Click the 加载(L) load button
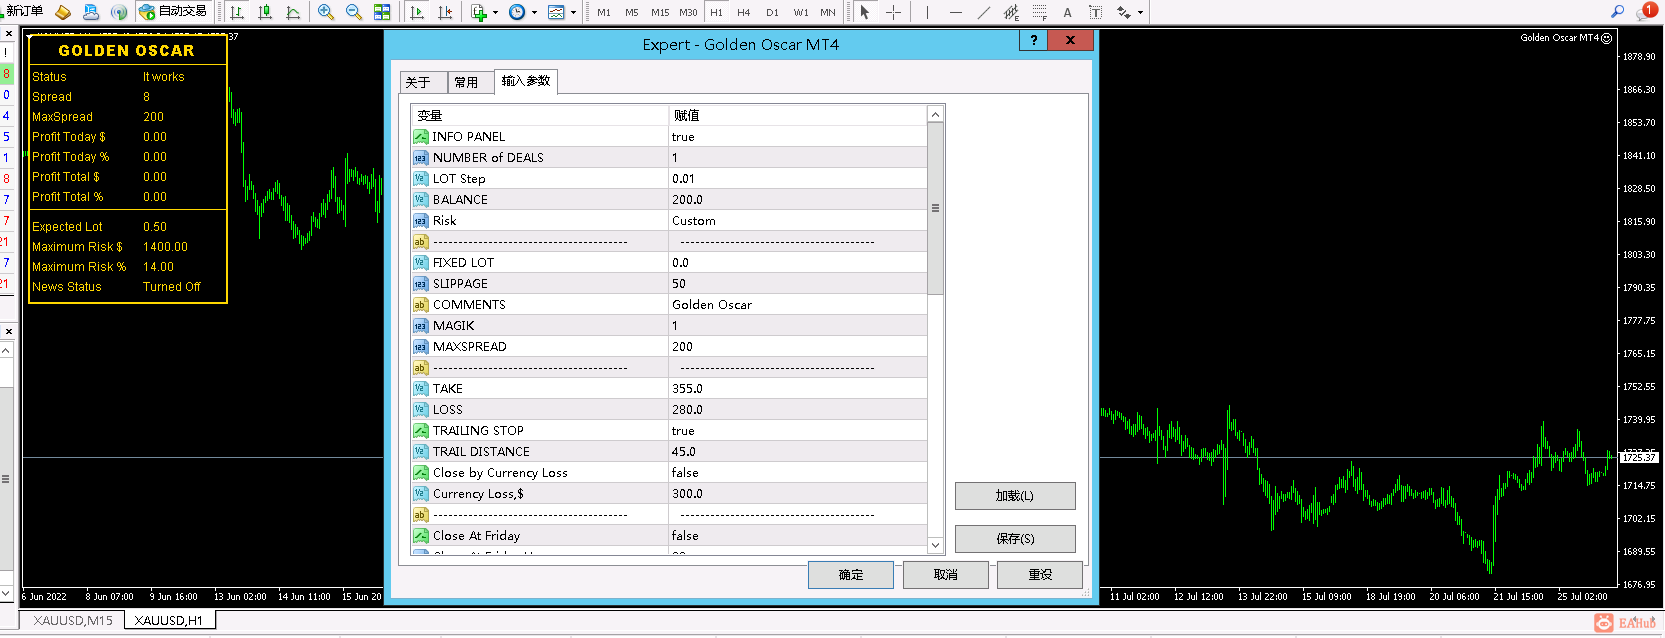1665x638 pixels. [x=1015, y=496]
